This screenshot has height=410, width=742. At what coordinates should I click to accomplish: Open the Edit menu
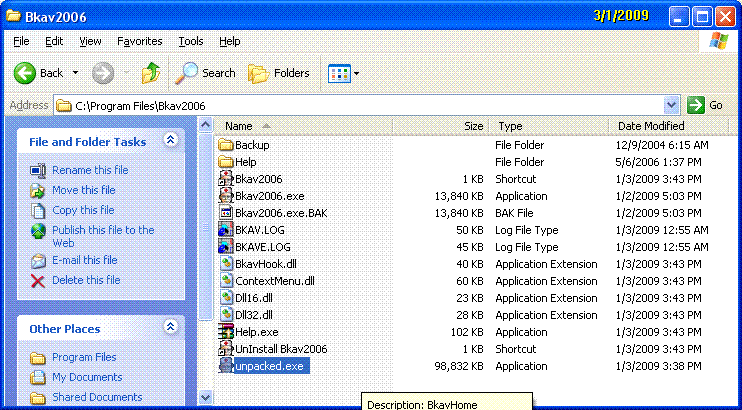54,41
